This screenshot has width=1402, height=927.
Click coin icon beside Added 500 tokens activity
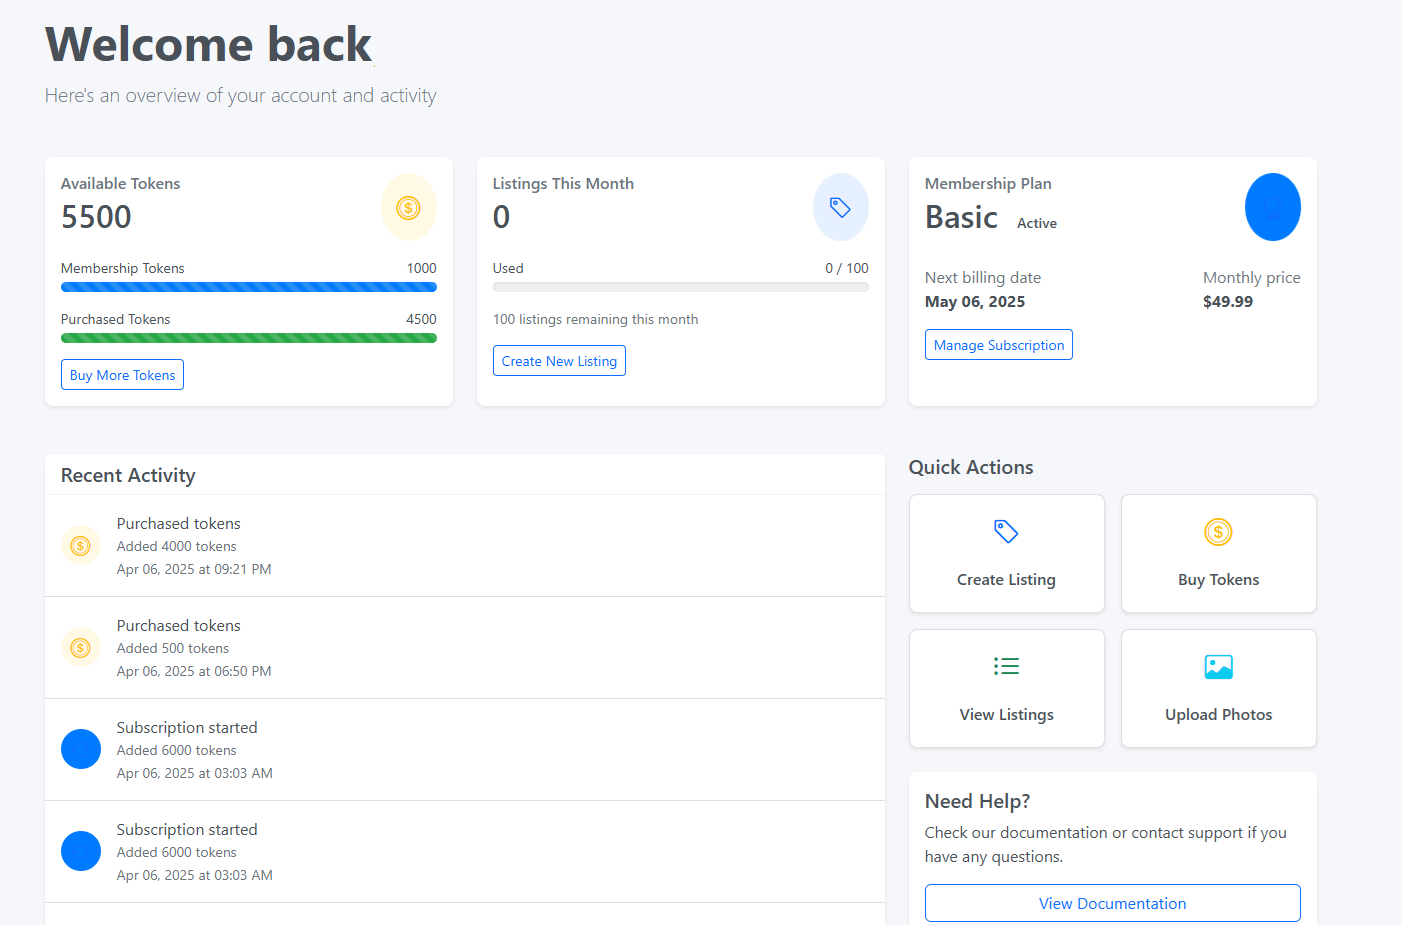[81, 648]
